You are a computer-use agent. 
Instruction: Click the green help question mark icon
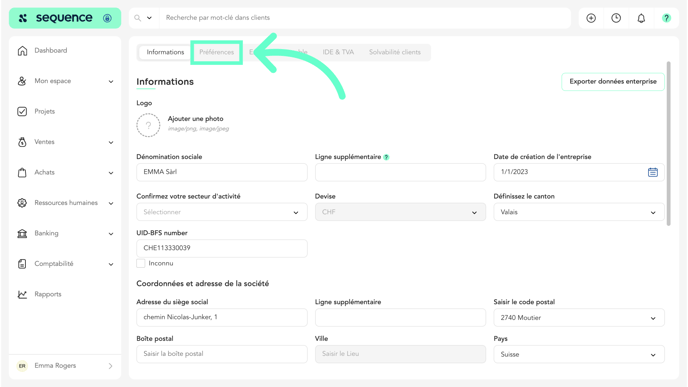(666, 18)
